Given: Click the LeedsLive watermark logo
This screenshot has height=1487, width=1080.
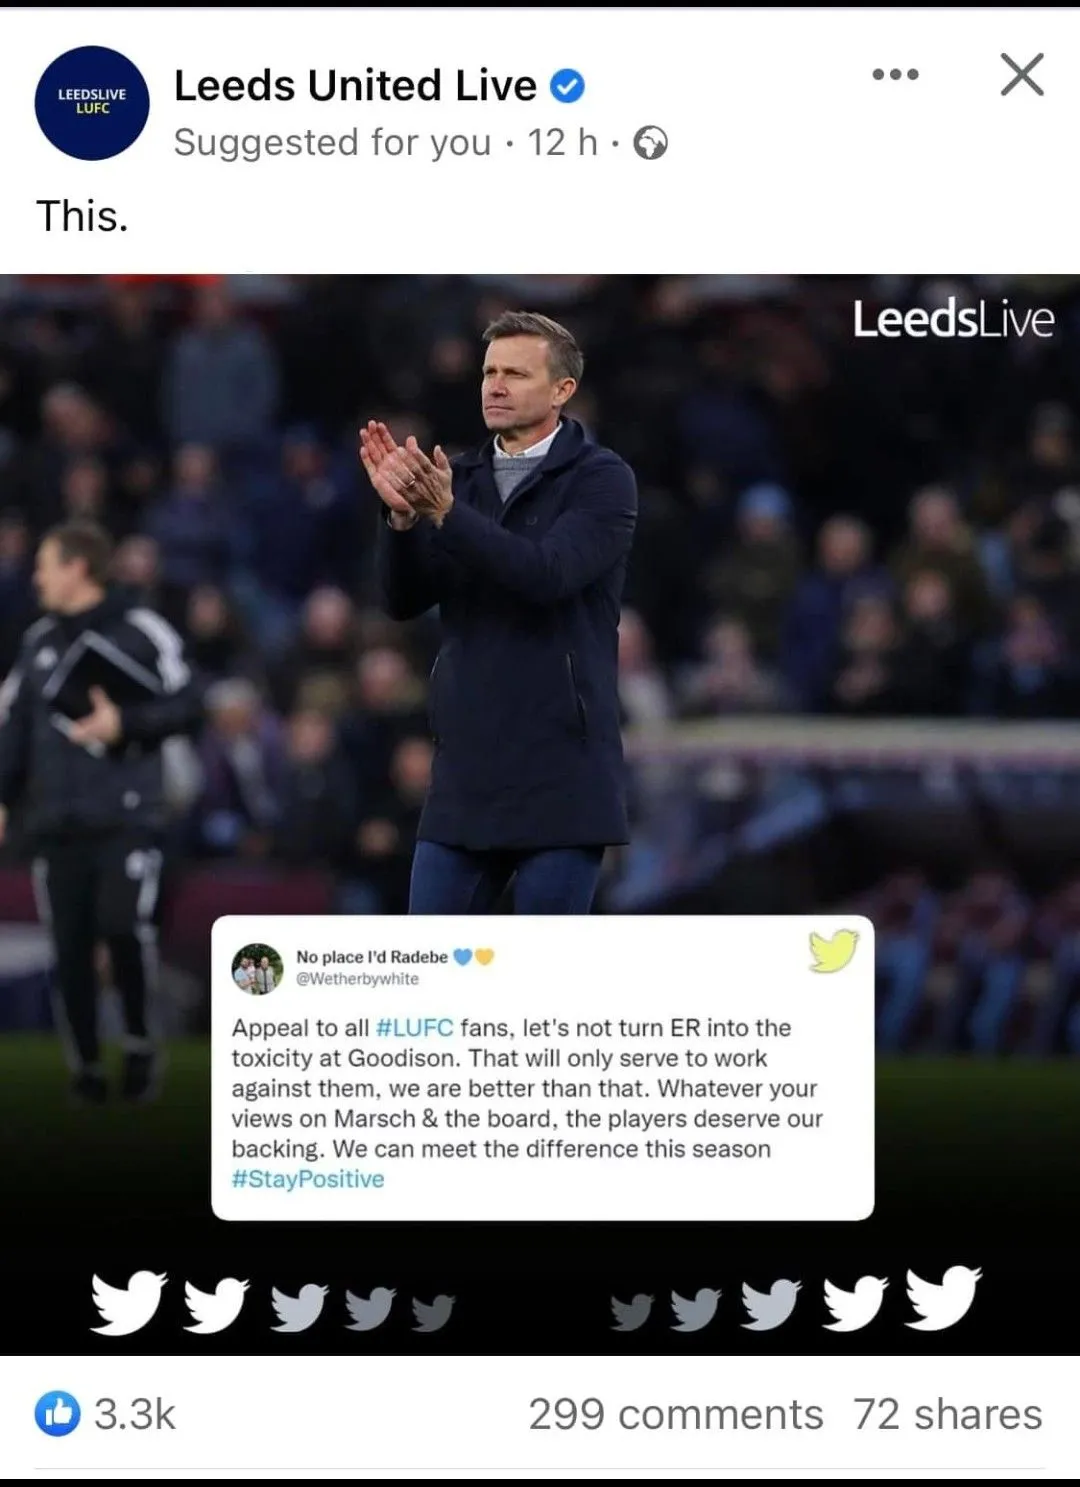Looking at the screenshot, I should coord(953,319).
